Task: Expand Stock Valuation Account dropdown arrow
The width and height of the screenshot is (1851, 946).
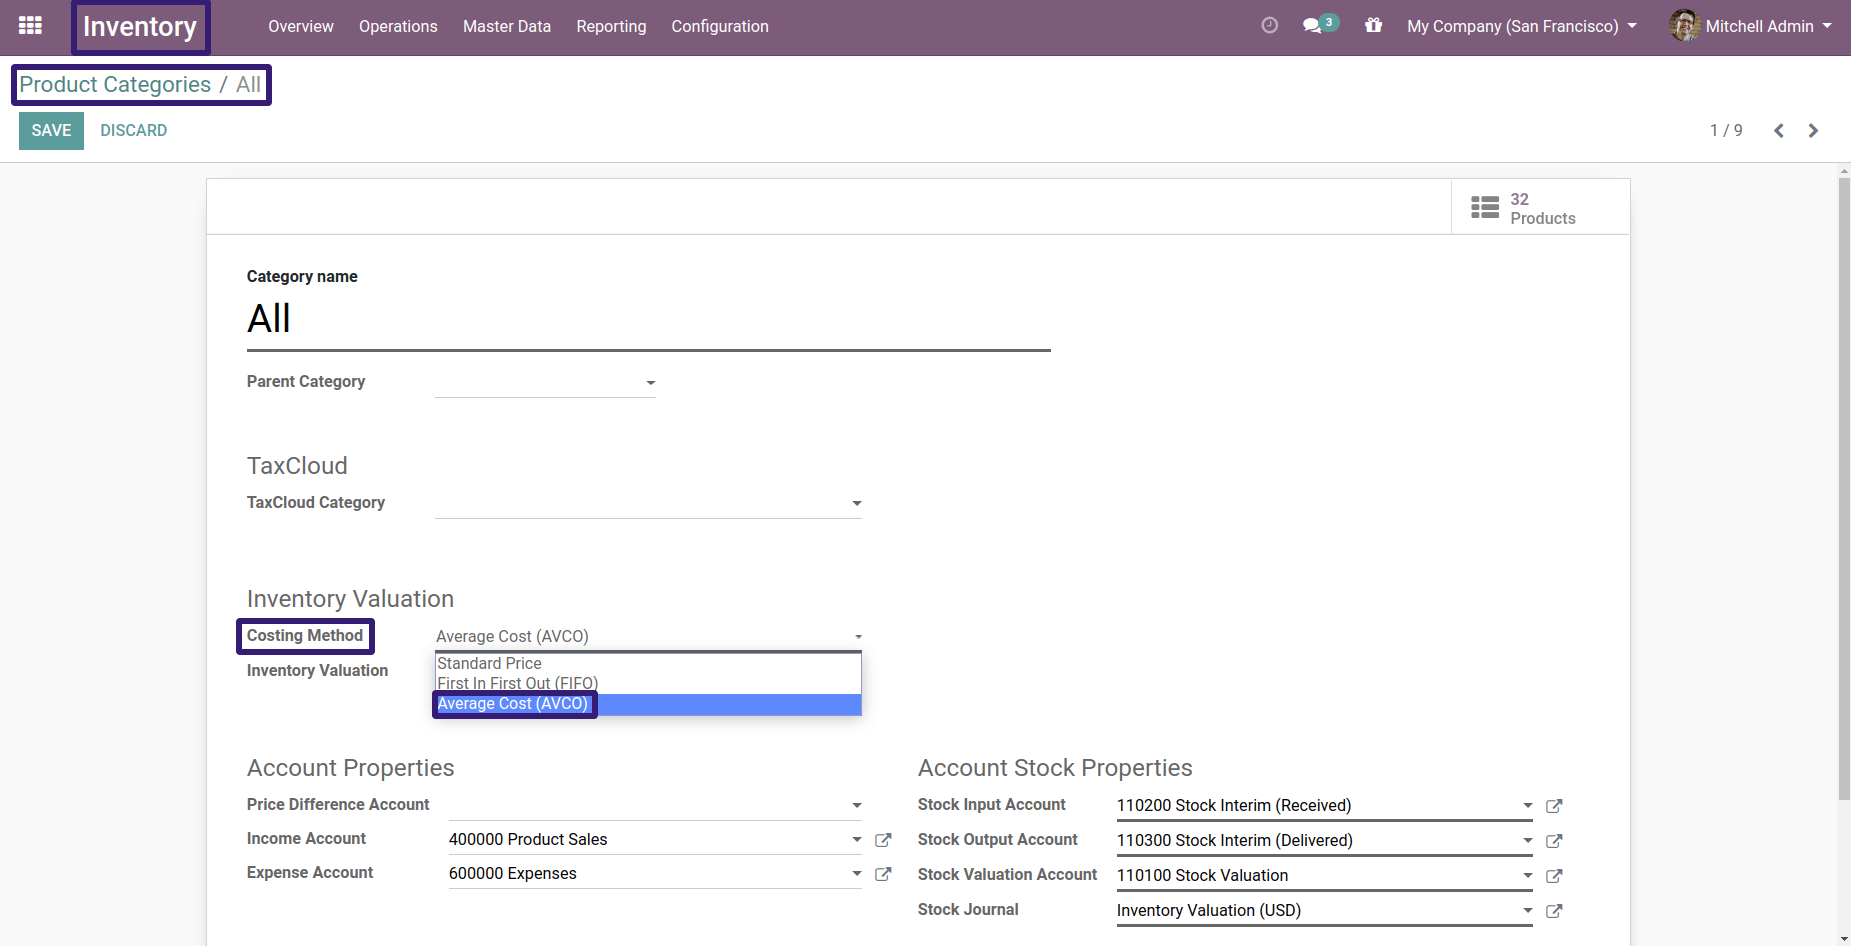Action: coord(1528,876)
